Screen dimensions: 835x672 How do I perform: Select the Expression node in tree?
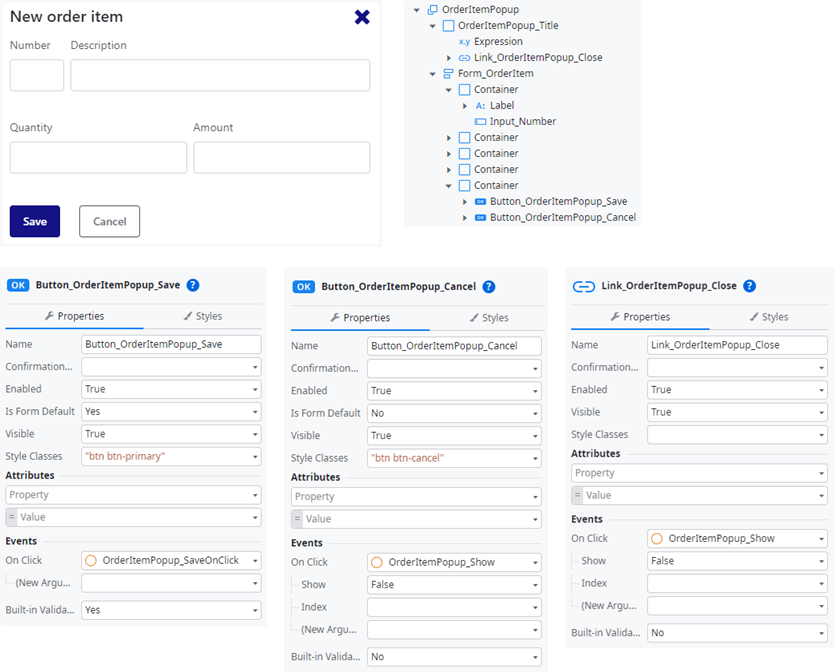pyautogui.click(x=498, y=42)
